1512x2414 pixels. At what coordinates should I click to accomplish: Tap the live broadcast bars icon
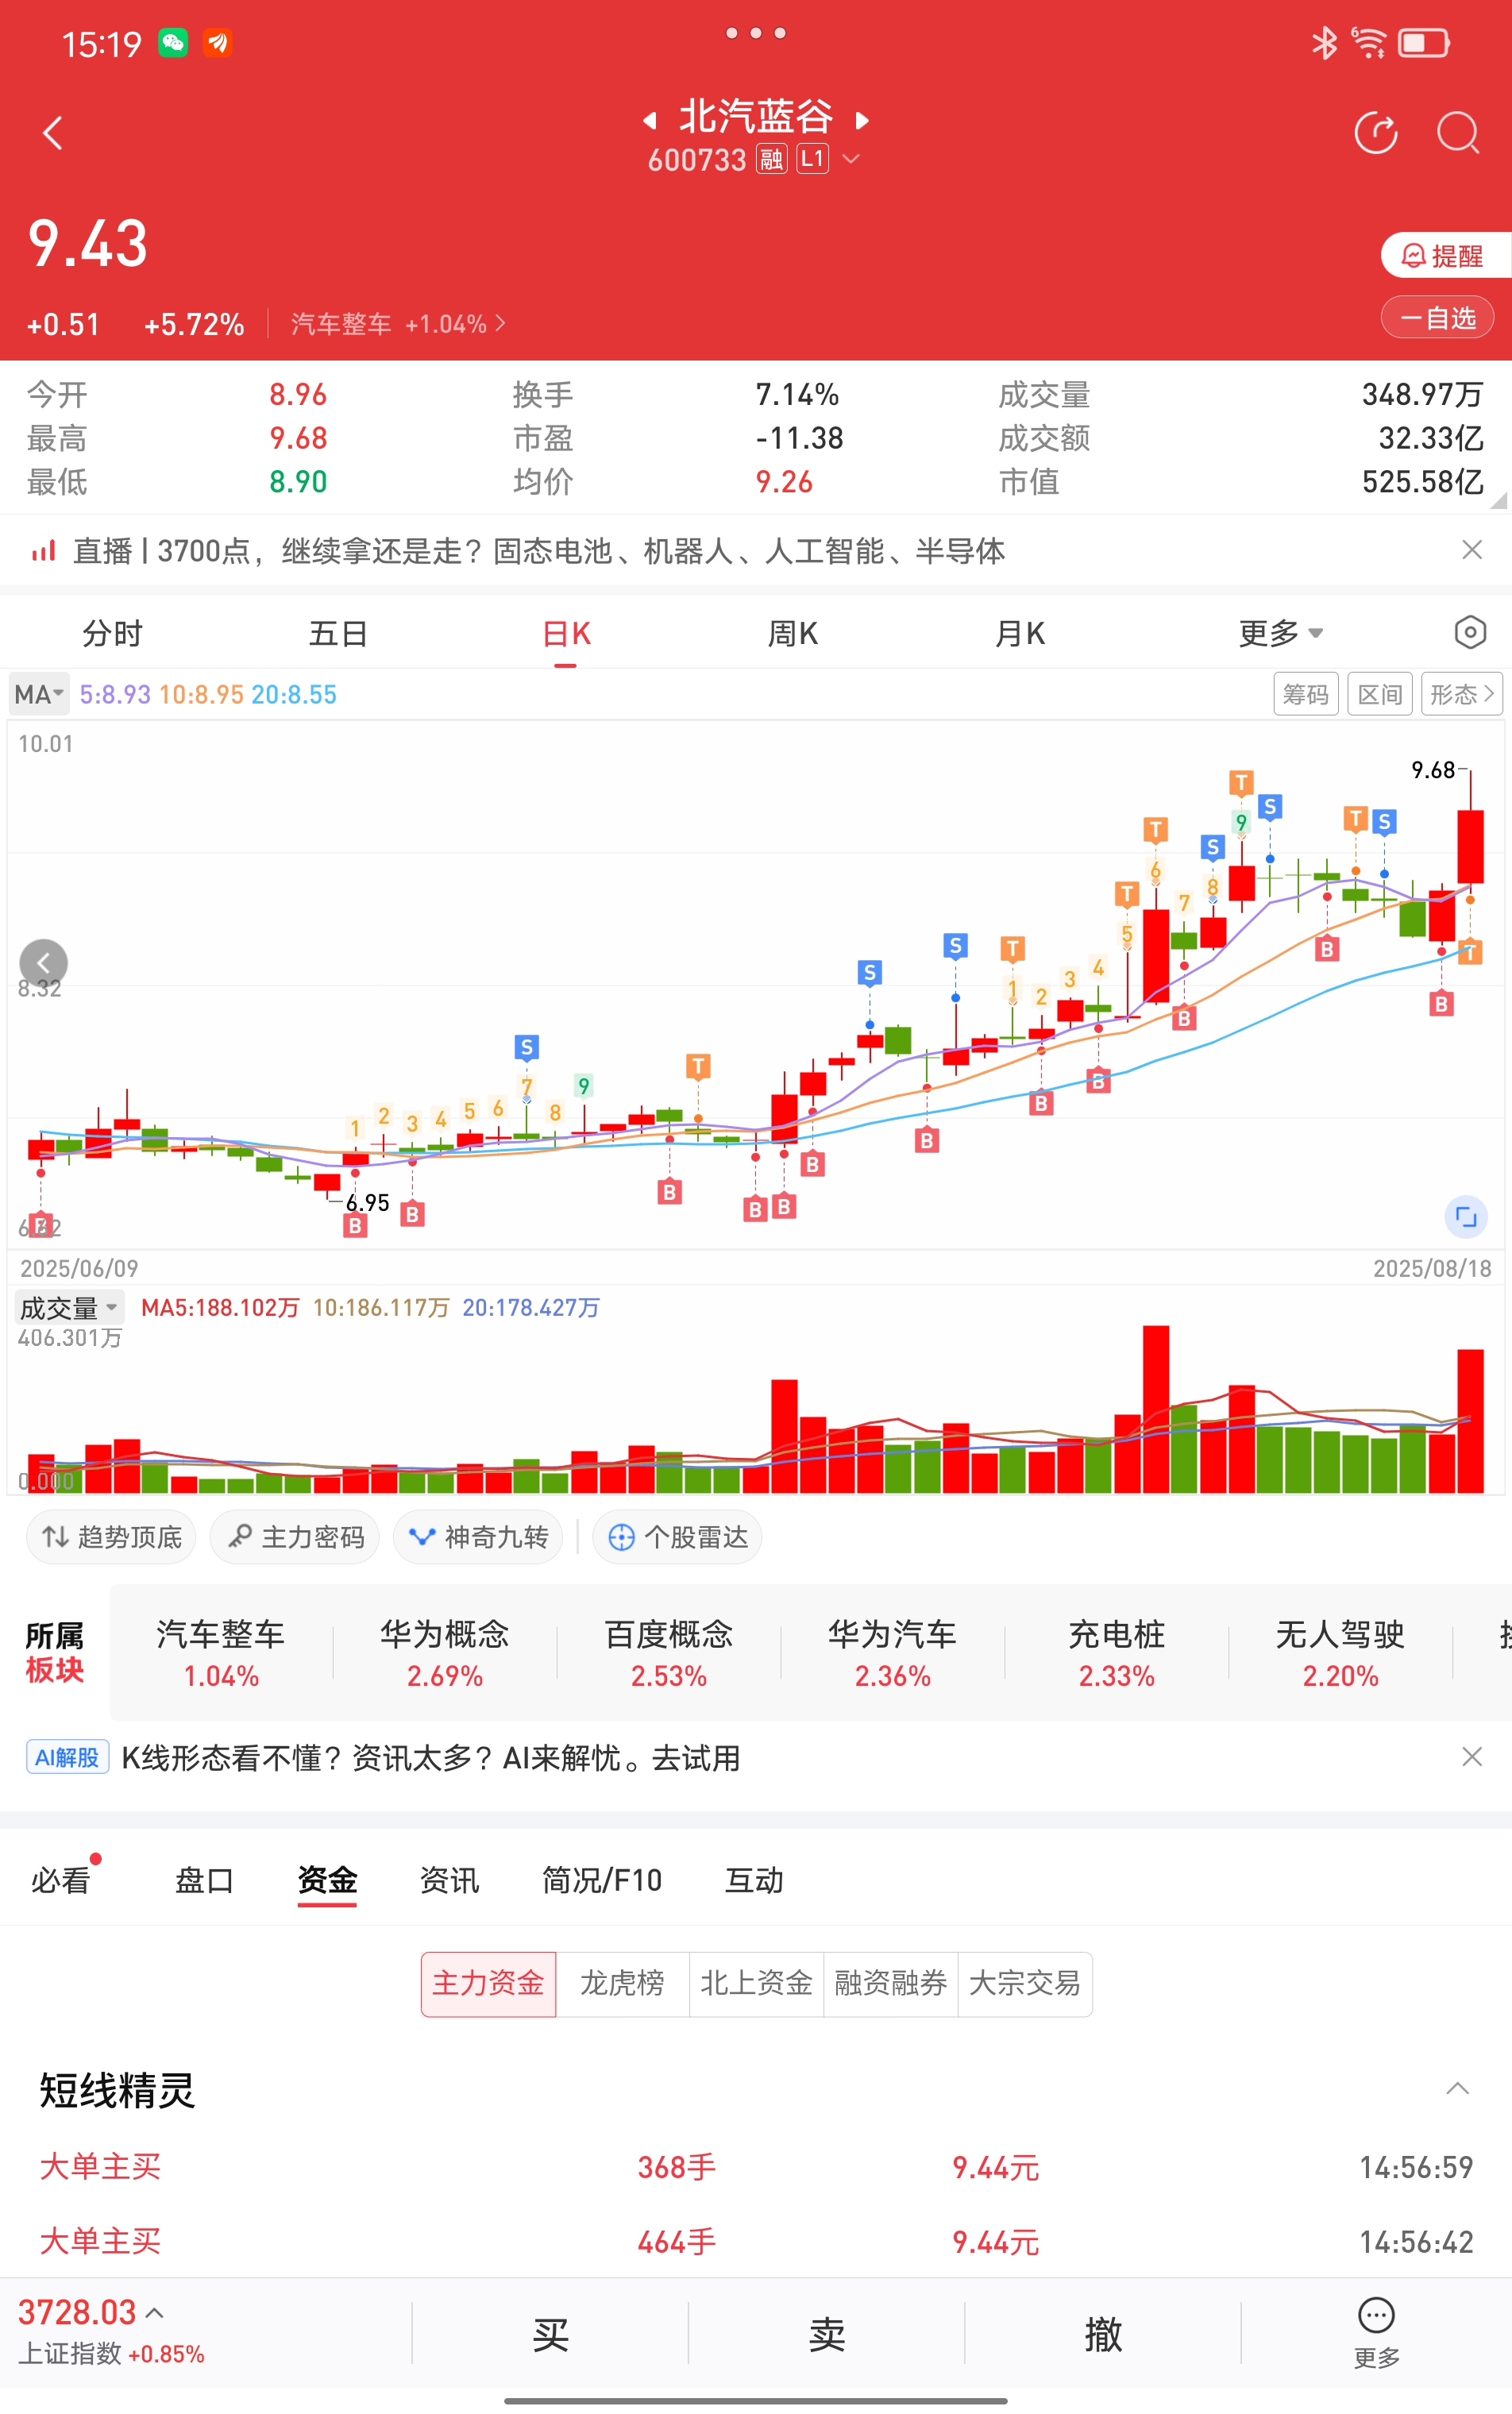tap(43, 551)
